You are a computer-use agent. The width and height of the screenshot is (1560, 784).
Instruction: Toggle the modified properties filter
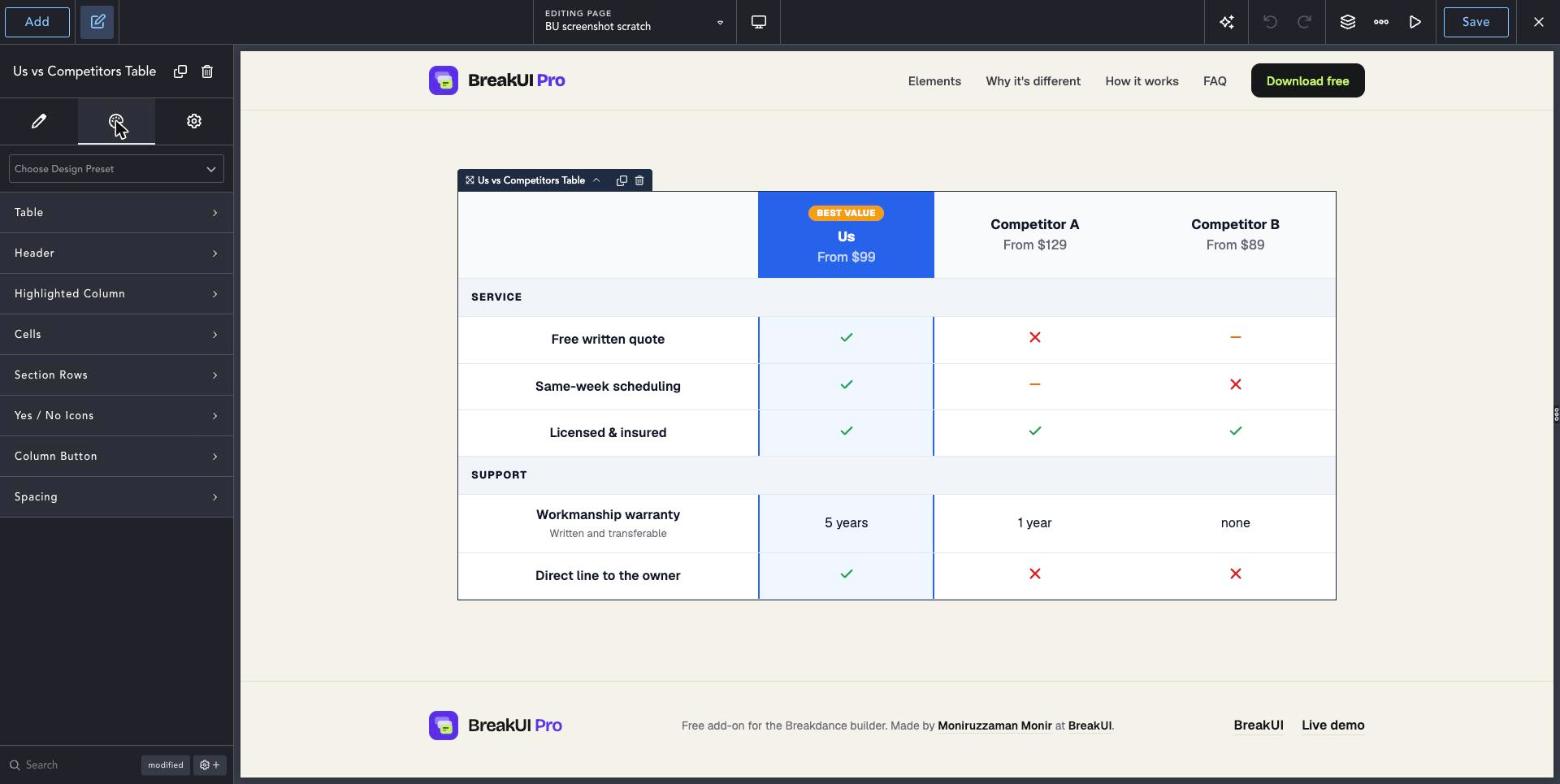(165, 765)
